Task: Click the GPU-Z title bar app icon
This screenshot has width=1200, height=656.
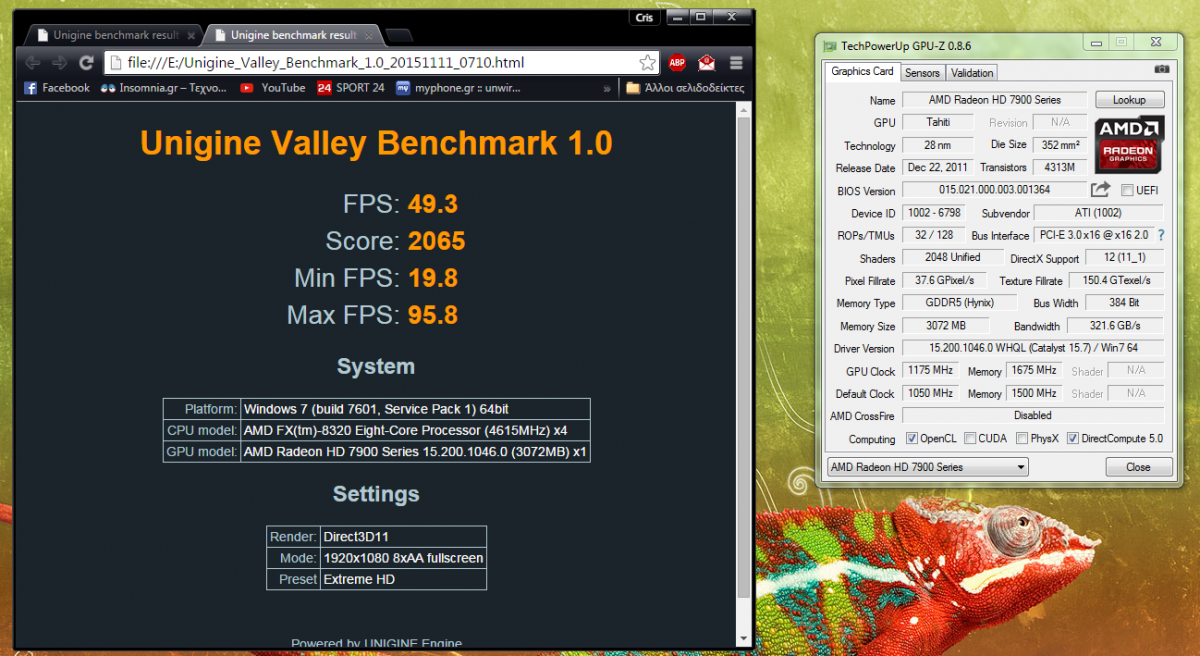Action: pos(829,45)
